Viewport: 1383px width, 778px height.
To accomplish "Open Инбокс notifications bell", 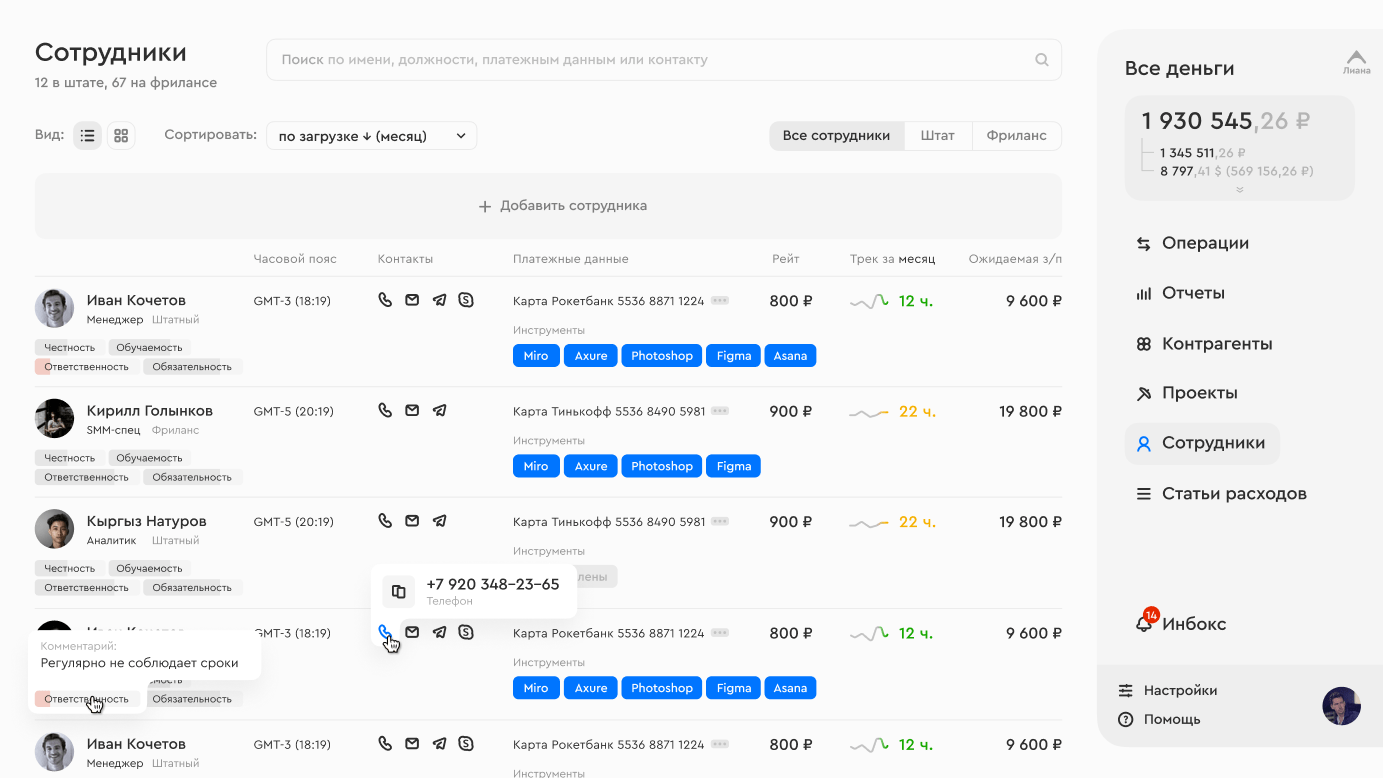I will pyautogui.click(x=1144, y=623).
